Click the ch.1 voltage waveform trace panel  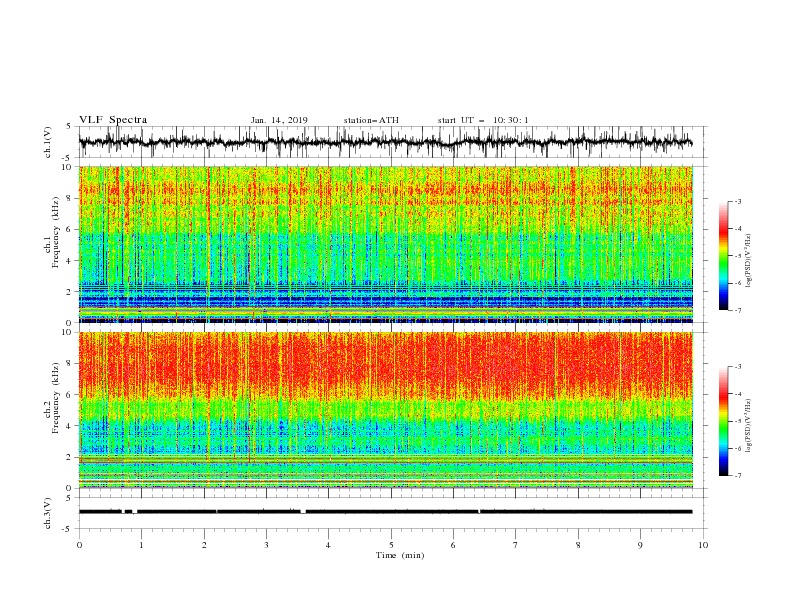point(393,142)
